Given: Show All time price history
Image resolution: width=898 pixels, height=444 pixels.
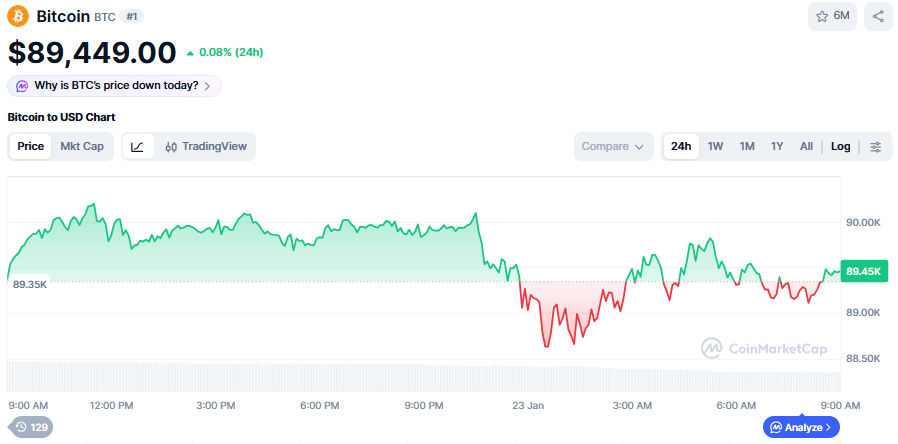Looking at the screenshot, I should pyautogui.click(x=806, y=147).
